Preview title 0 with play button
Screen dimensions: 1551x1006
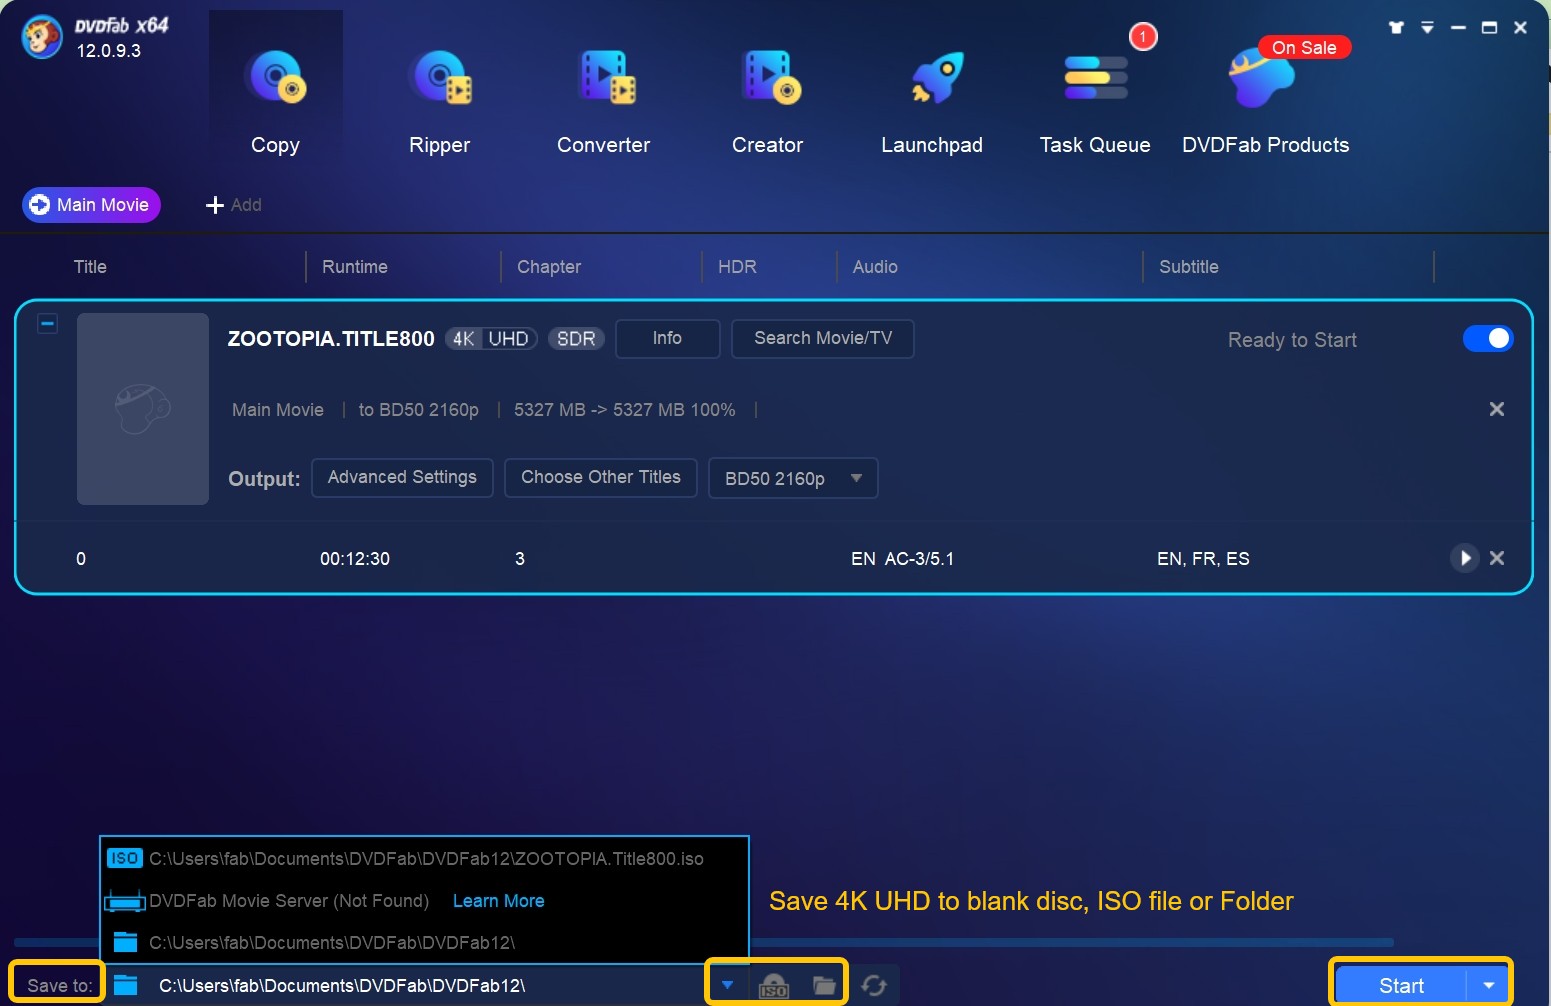1464,558
